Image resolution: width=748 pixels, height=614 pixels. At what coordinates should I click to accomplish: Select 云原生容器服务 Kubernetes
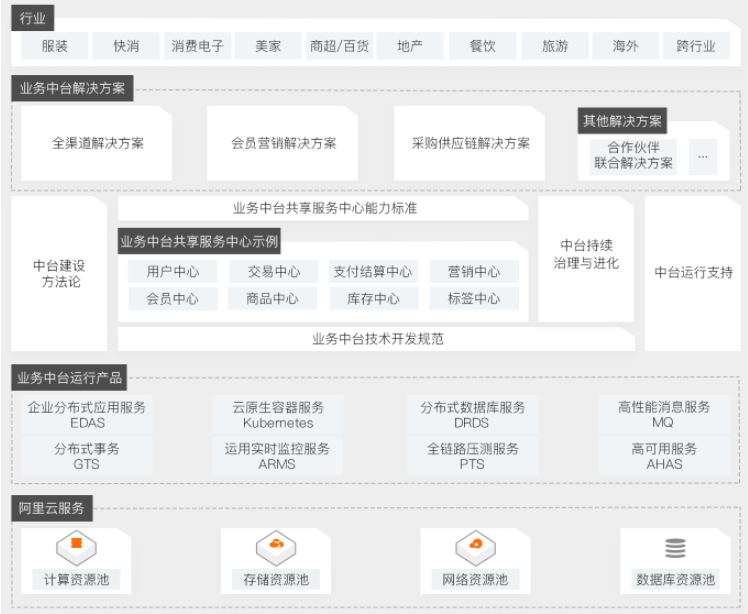coord(278,415)
